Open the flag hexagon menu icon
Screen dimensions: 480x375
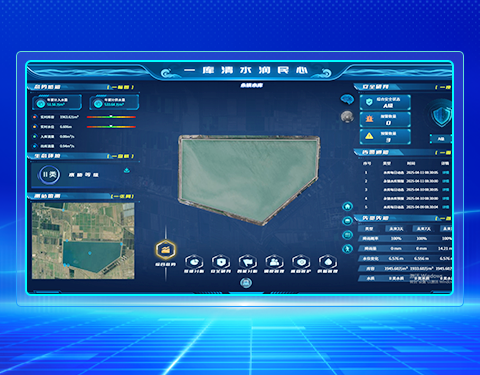coord(247,262)
